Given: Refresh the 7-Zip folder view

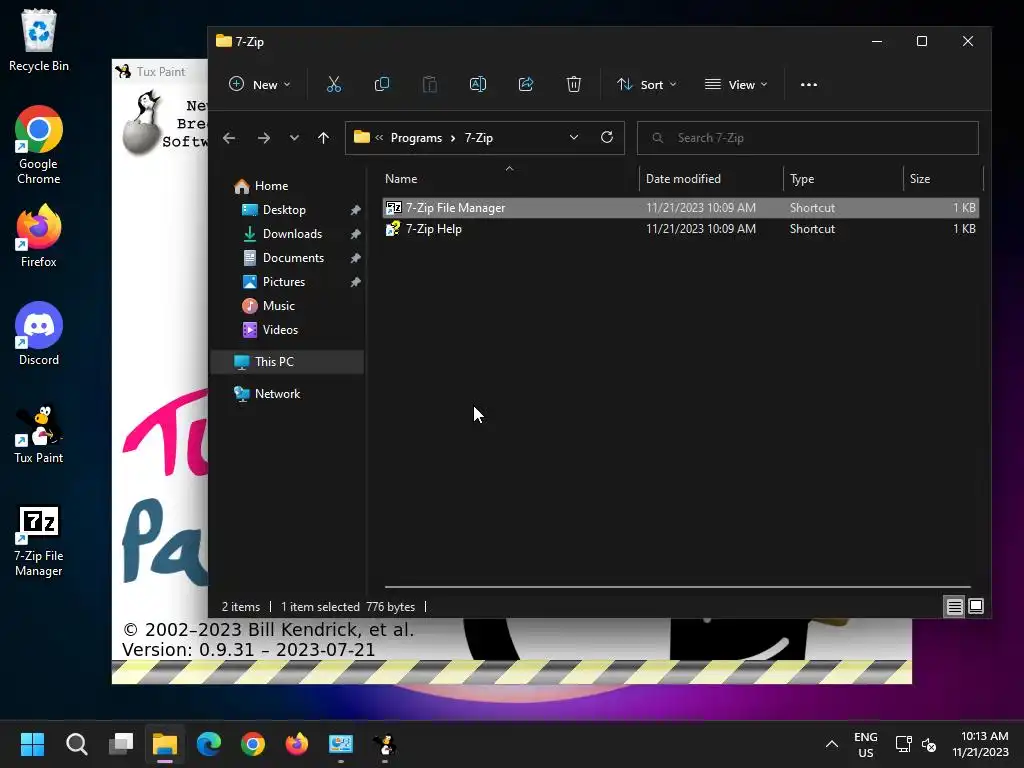Looking at the screenshot, I should pyautogui.click(x=607, y=137).
